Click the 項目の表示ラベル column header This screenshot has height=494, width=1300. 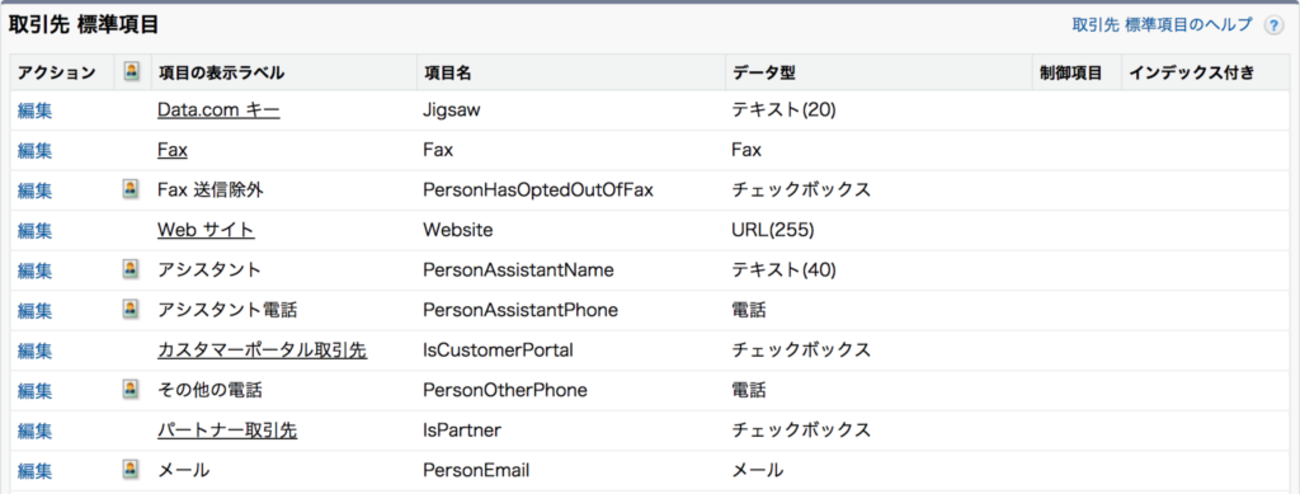pos(221,72)
